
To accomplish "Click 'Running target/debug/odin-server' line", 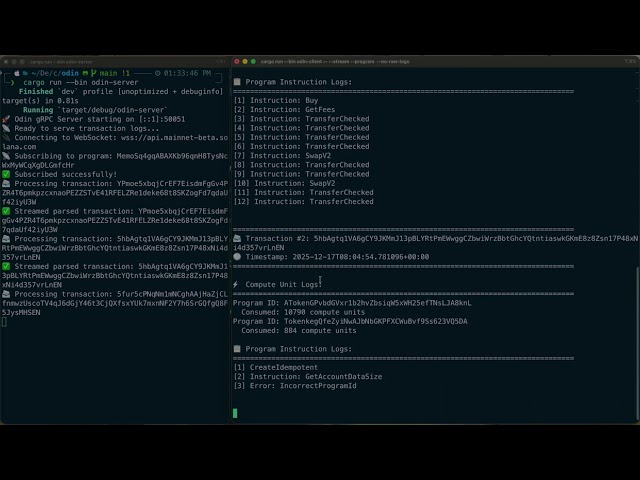I will (x=95, y=110).
